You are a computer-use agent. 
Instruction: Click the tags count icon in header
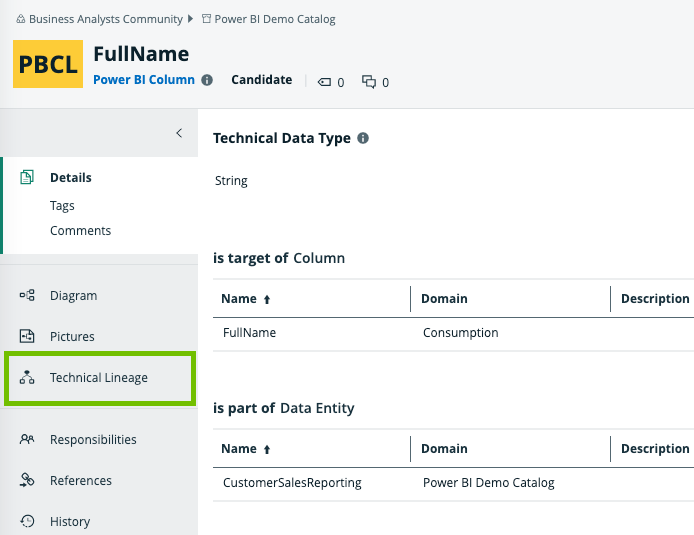click(x=324, y=82)
